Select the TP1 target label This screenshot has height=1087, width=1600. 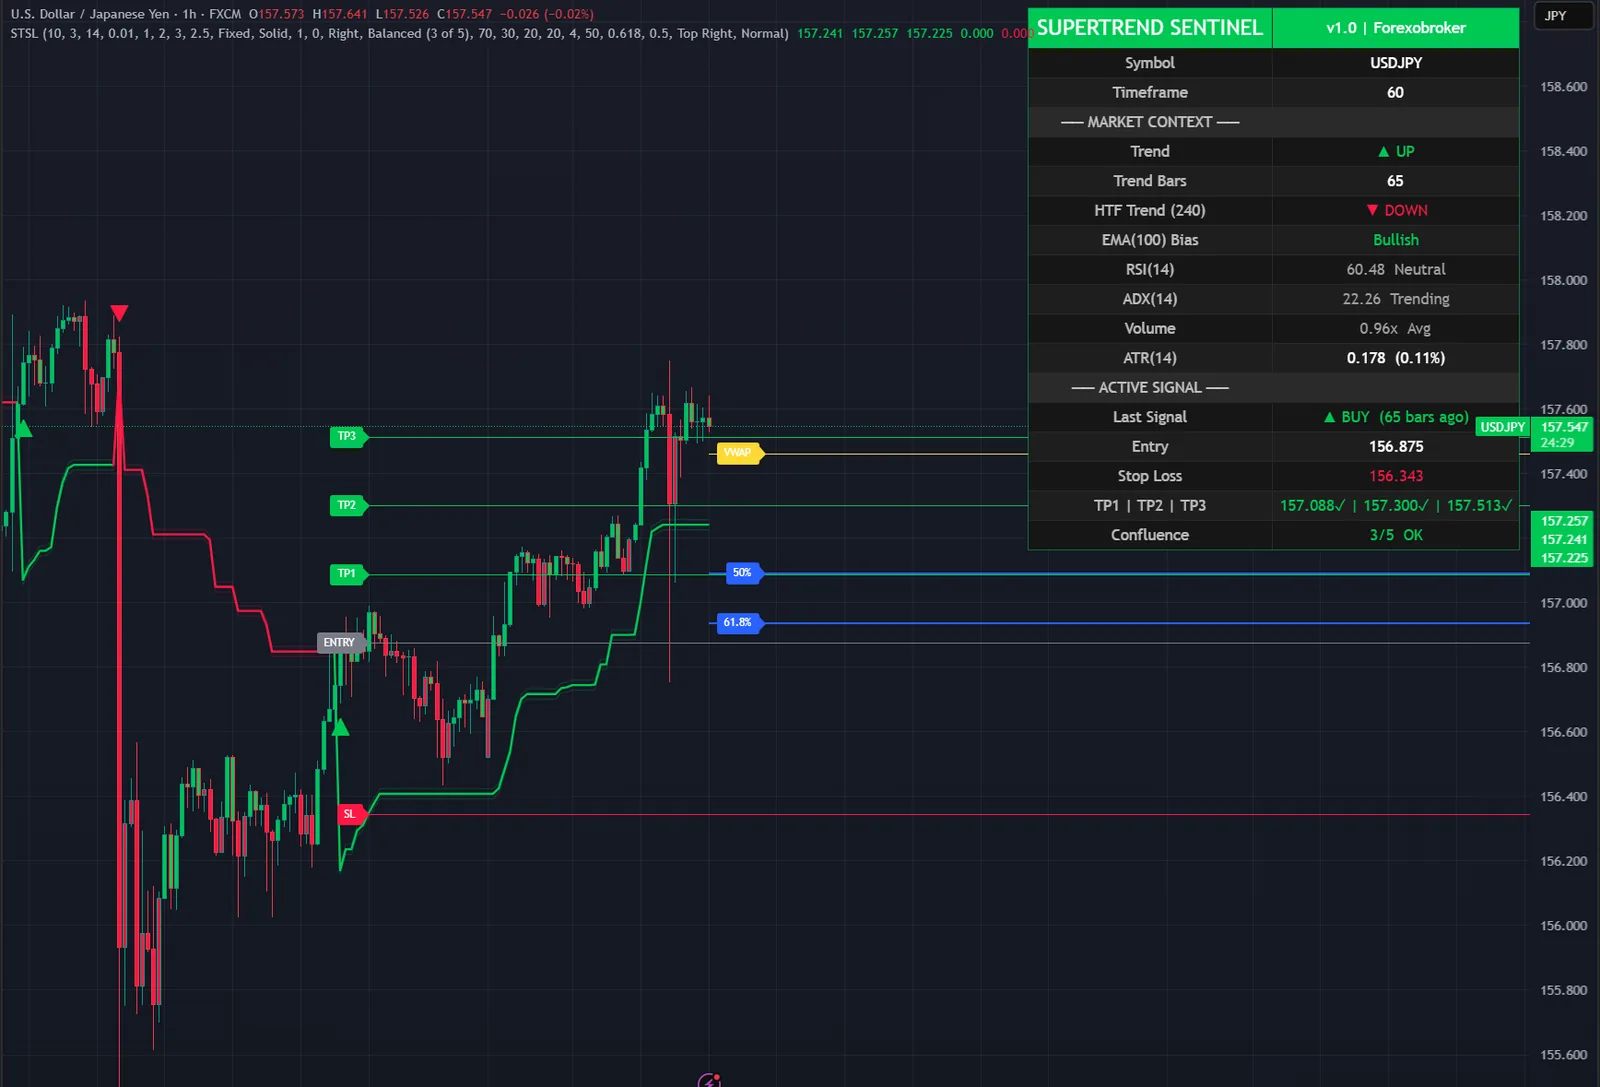coord(348,574)
